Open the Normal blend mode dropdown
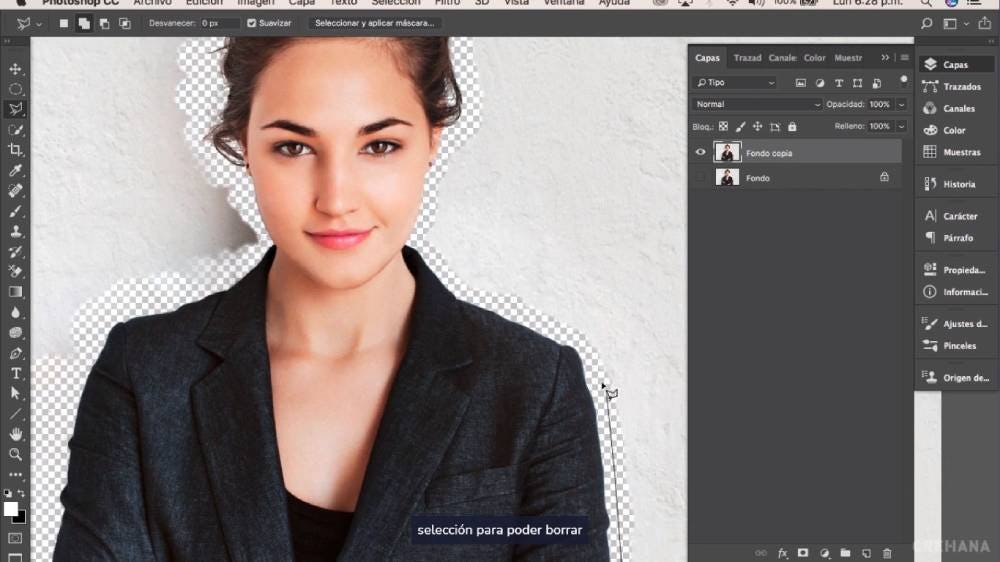Screen dimensions: 1000x562 pyautogui.click(x=757, y=104)
